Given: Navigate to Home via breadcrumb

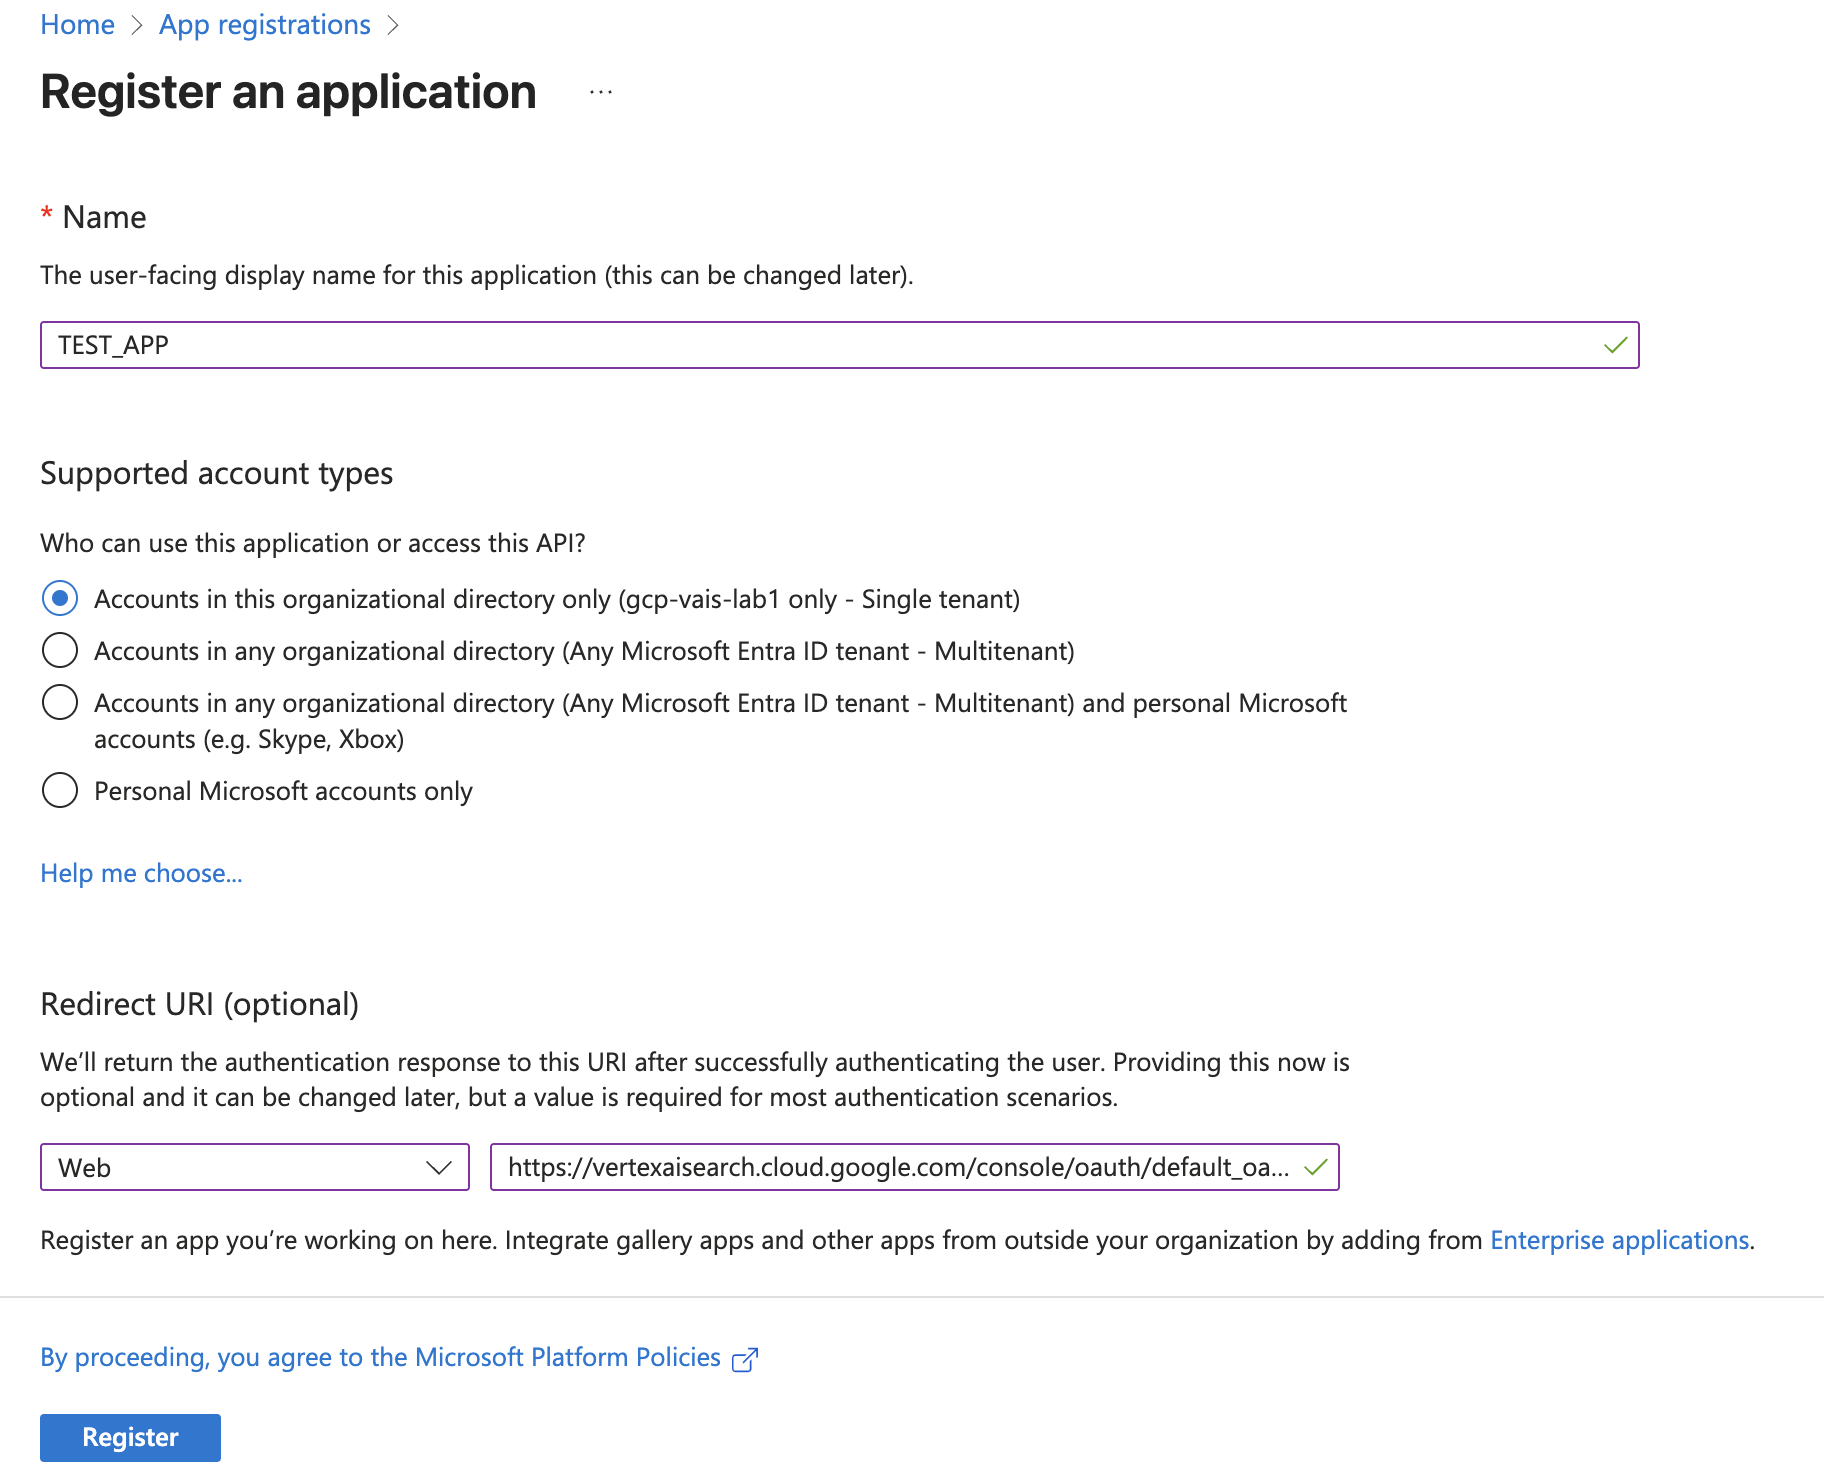Looking at the screenshot, I should (77, 24).
